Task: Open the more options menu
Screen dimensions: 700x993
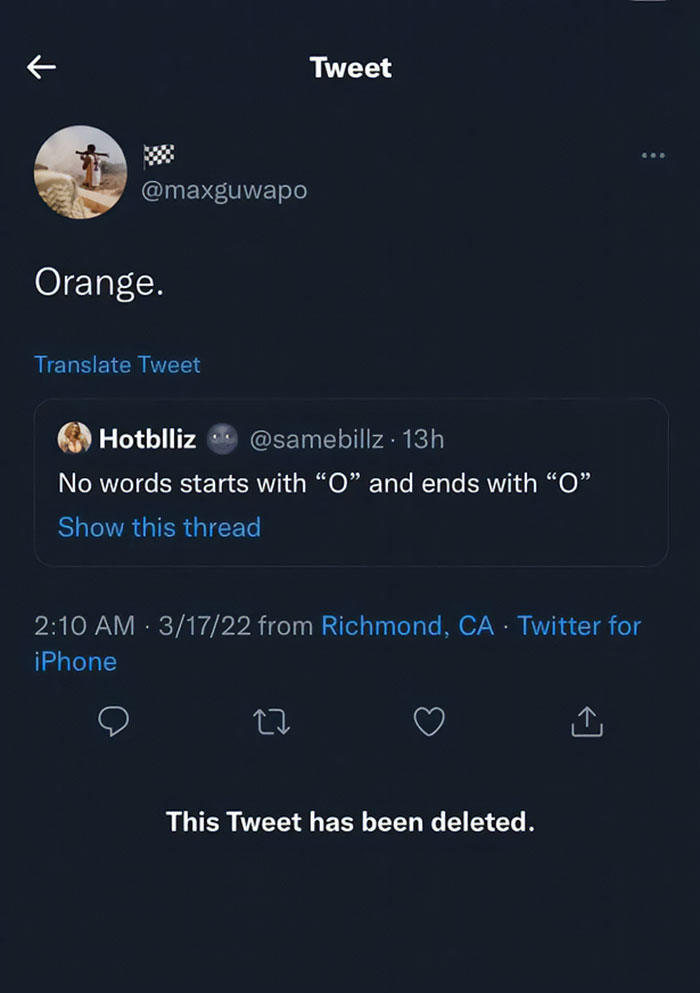Action: click(654, 155)
